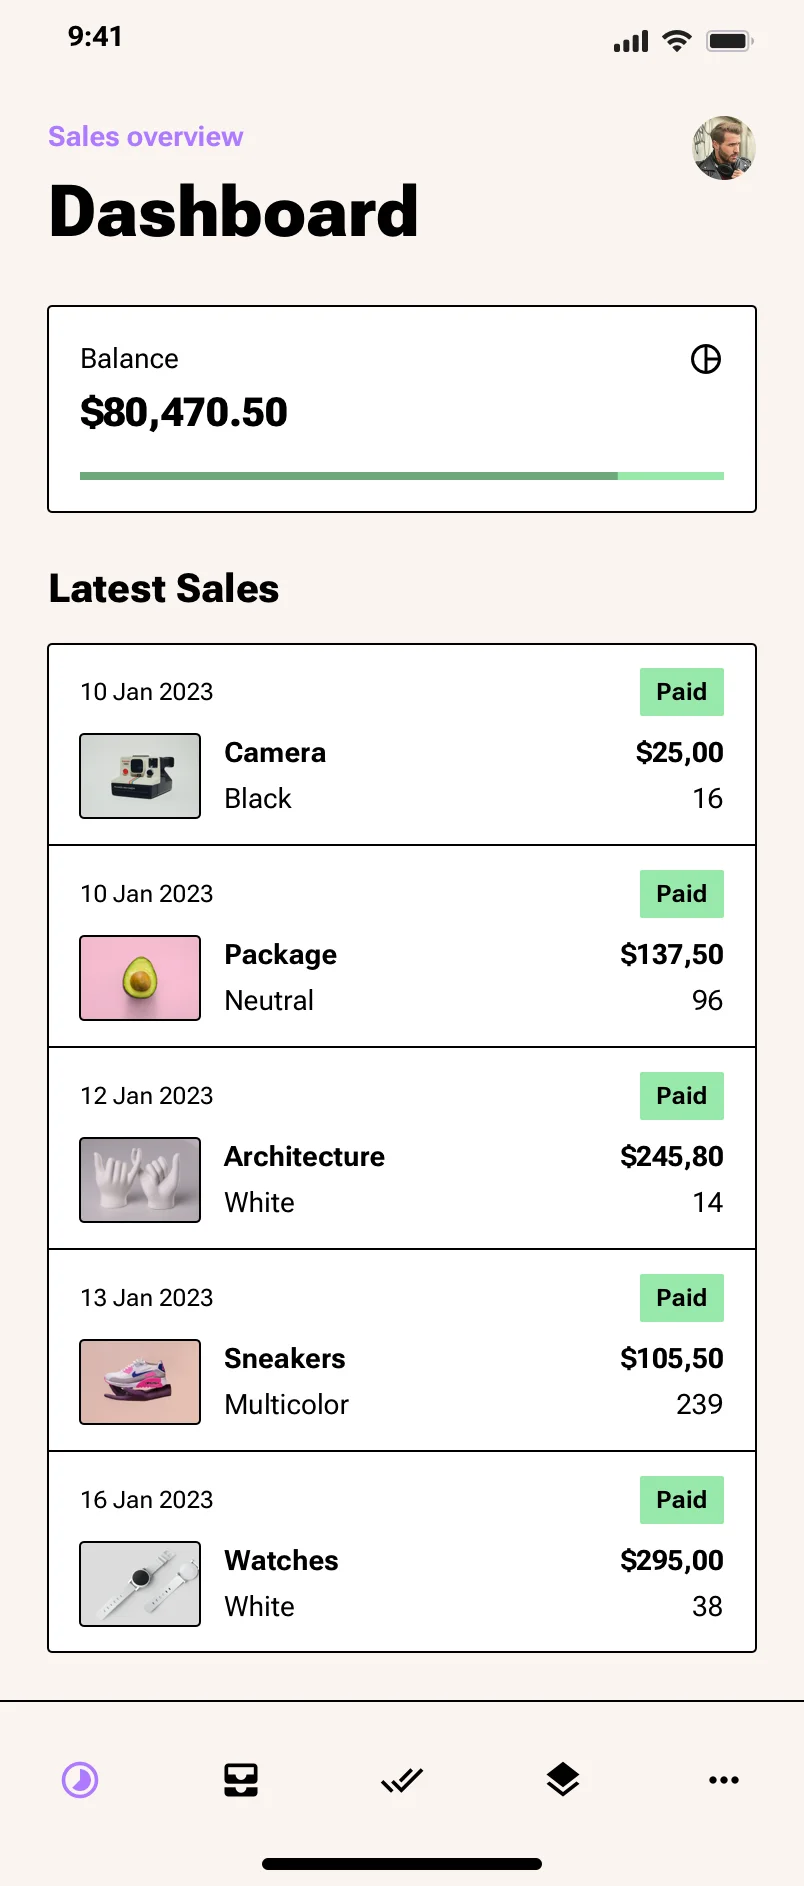Open the profile avatar photo

click(722, 148)
